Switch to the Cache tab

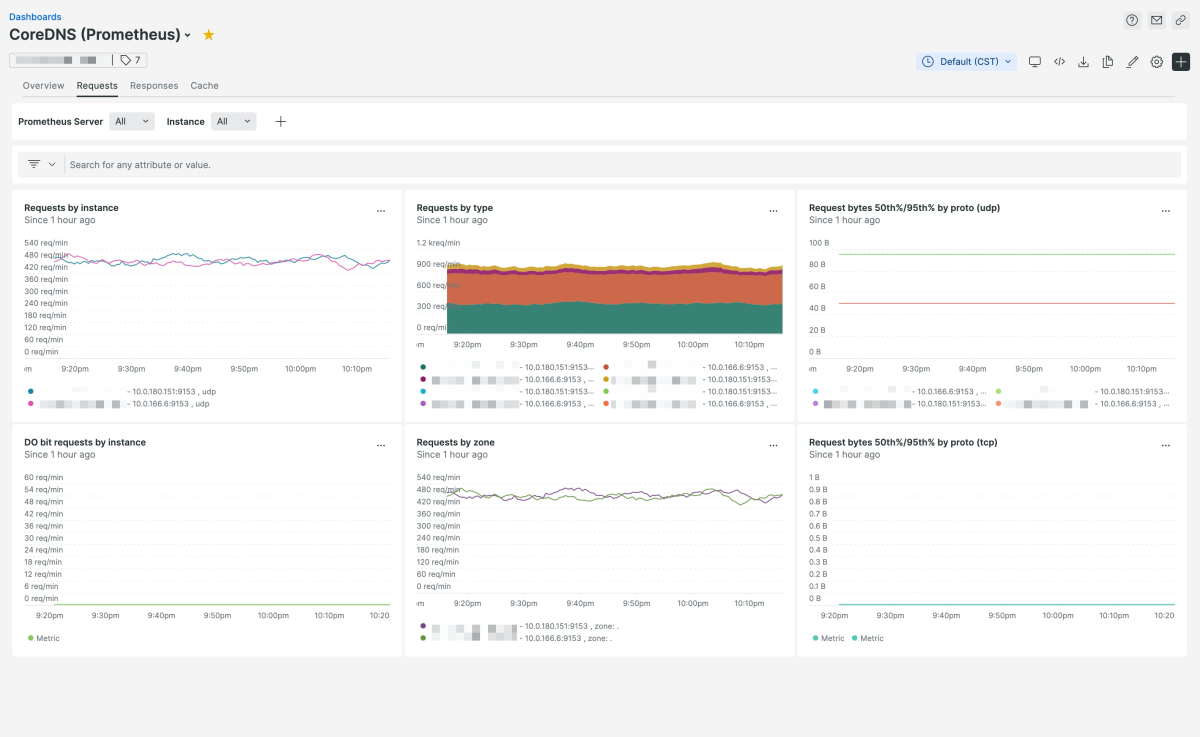point(204,86)
